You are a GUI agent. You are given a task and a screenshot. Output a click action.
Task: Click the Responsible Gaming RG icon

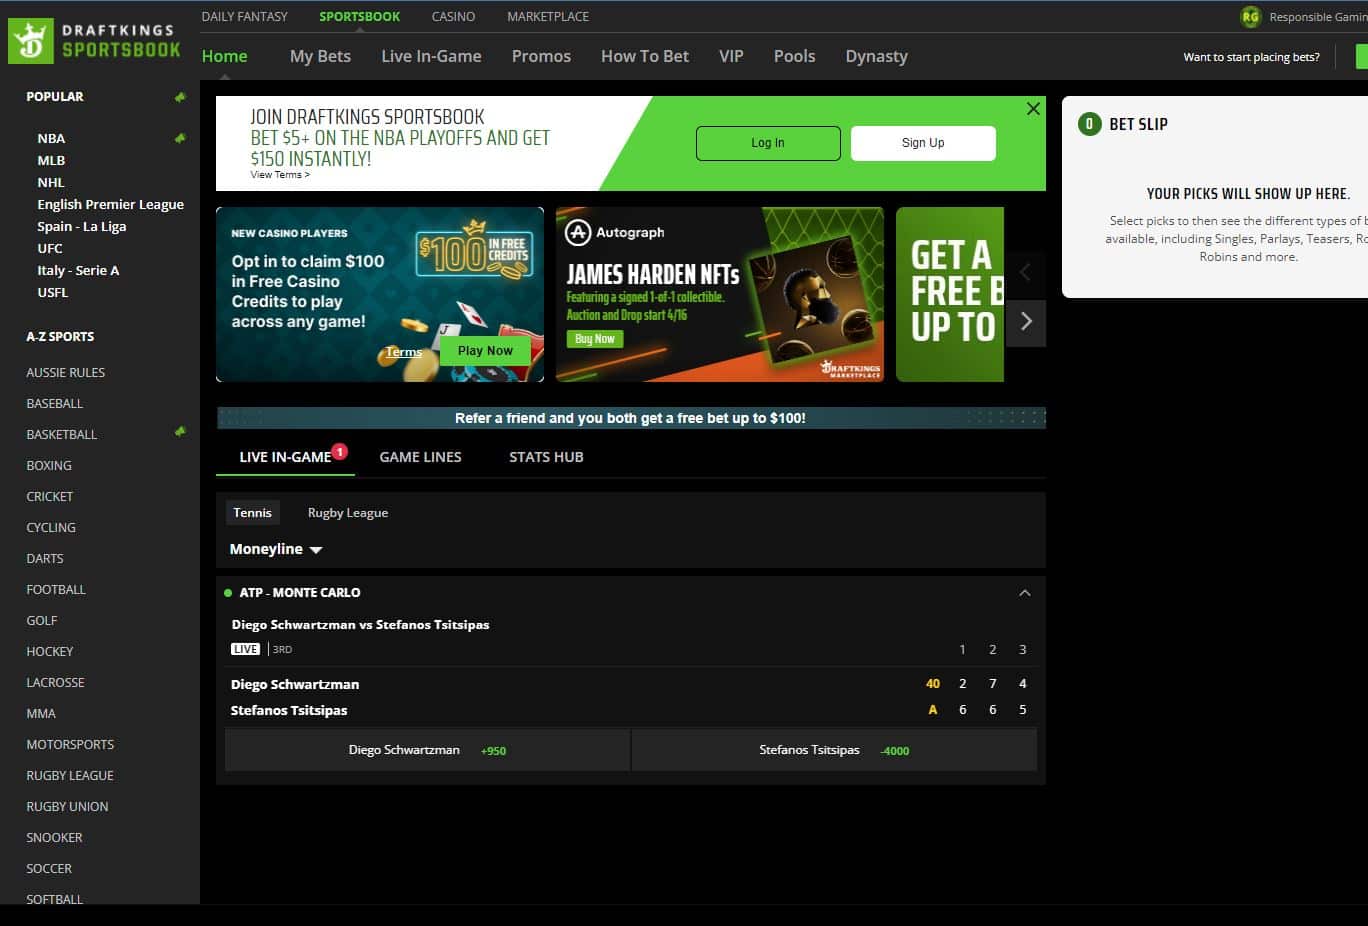coord(1250,17)
